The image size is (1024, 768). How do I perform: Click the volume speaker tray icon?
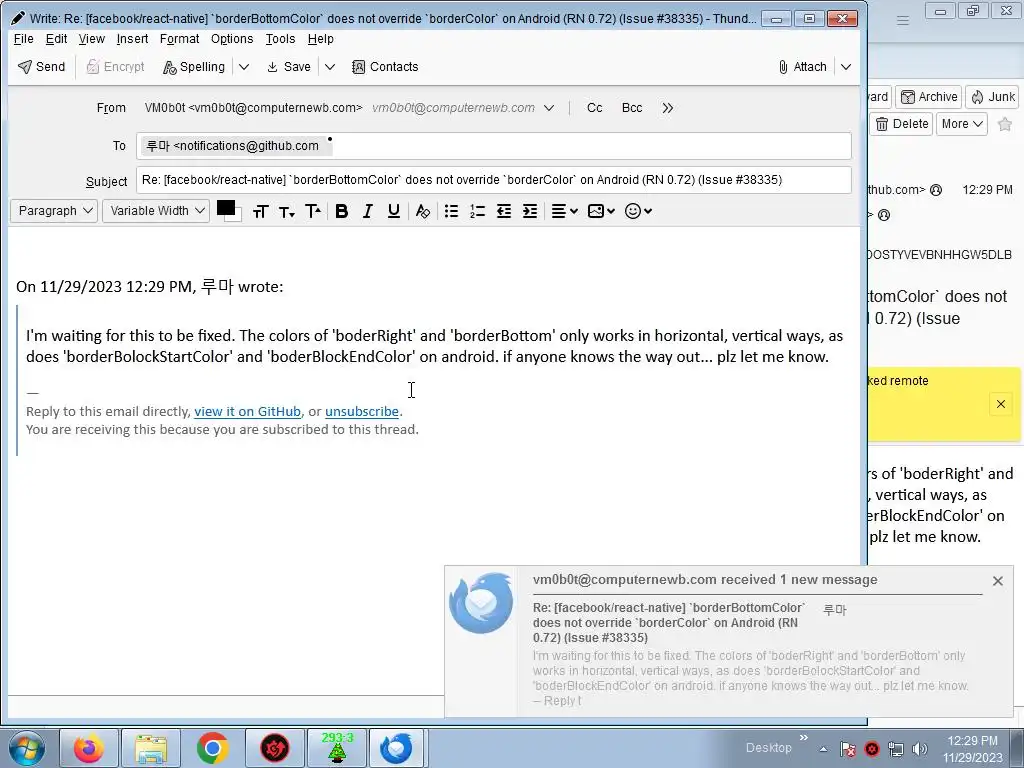(920, 749)
